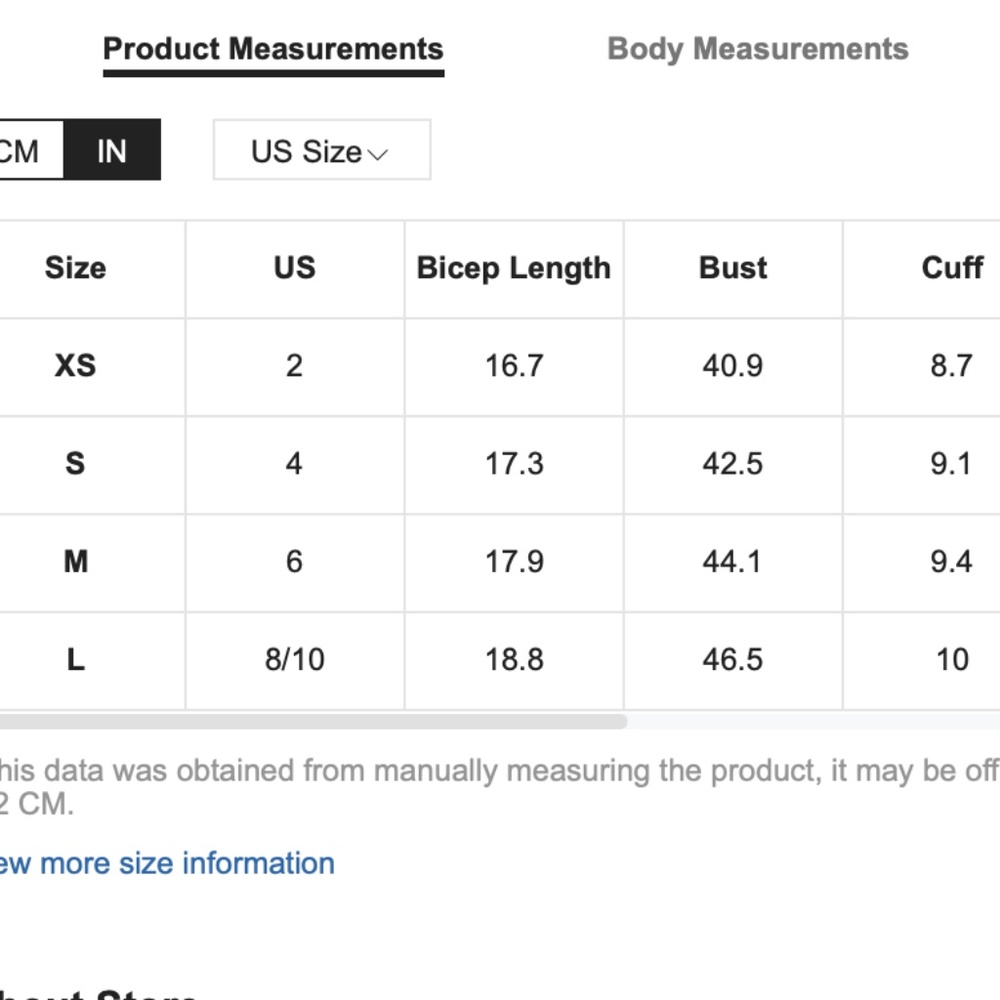Select the XS size row label
The width and height of the screenshot is (1000, 1000).
tap(75, 366)
